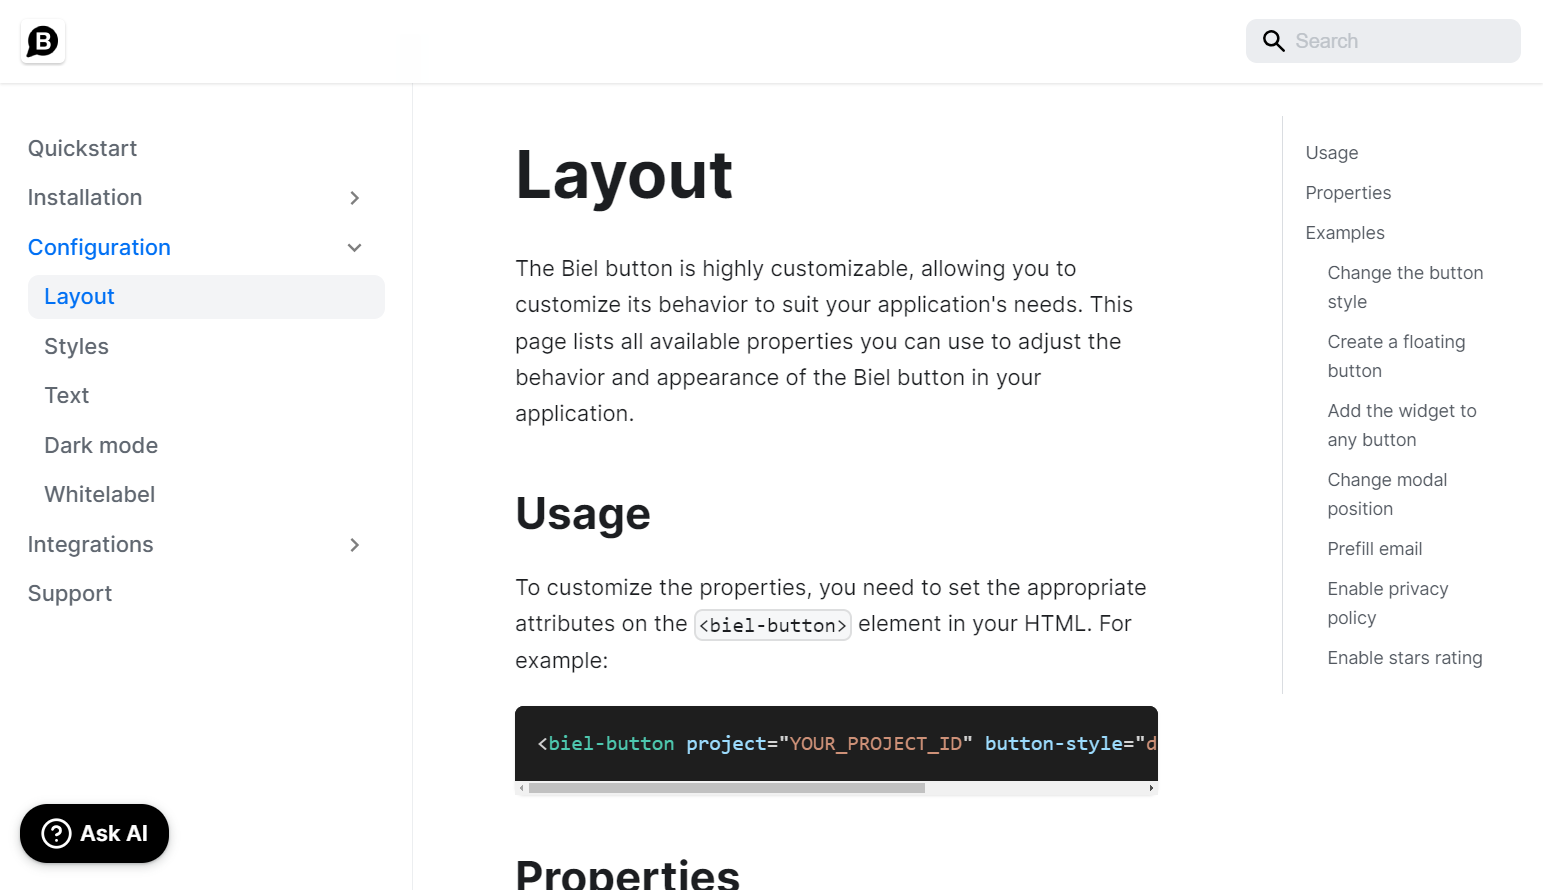Open the Quickstart page
This screenshot has width=1543, height=890.
click(82, 148)
